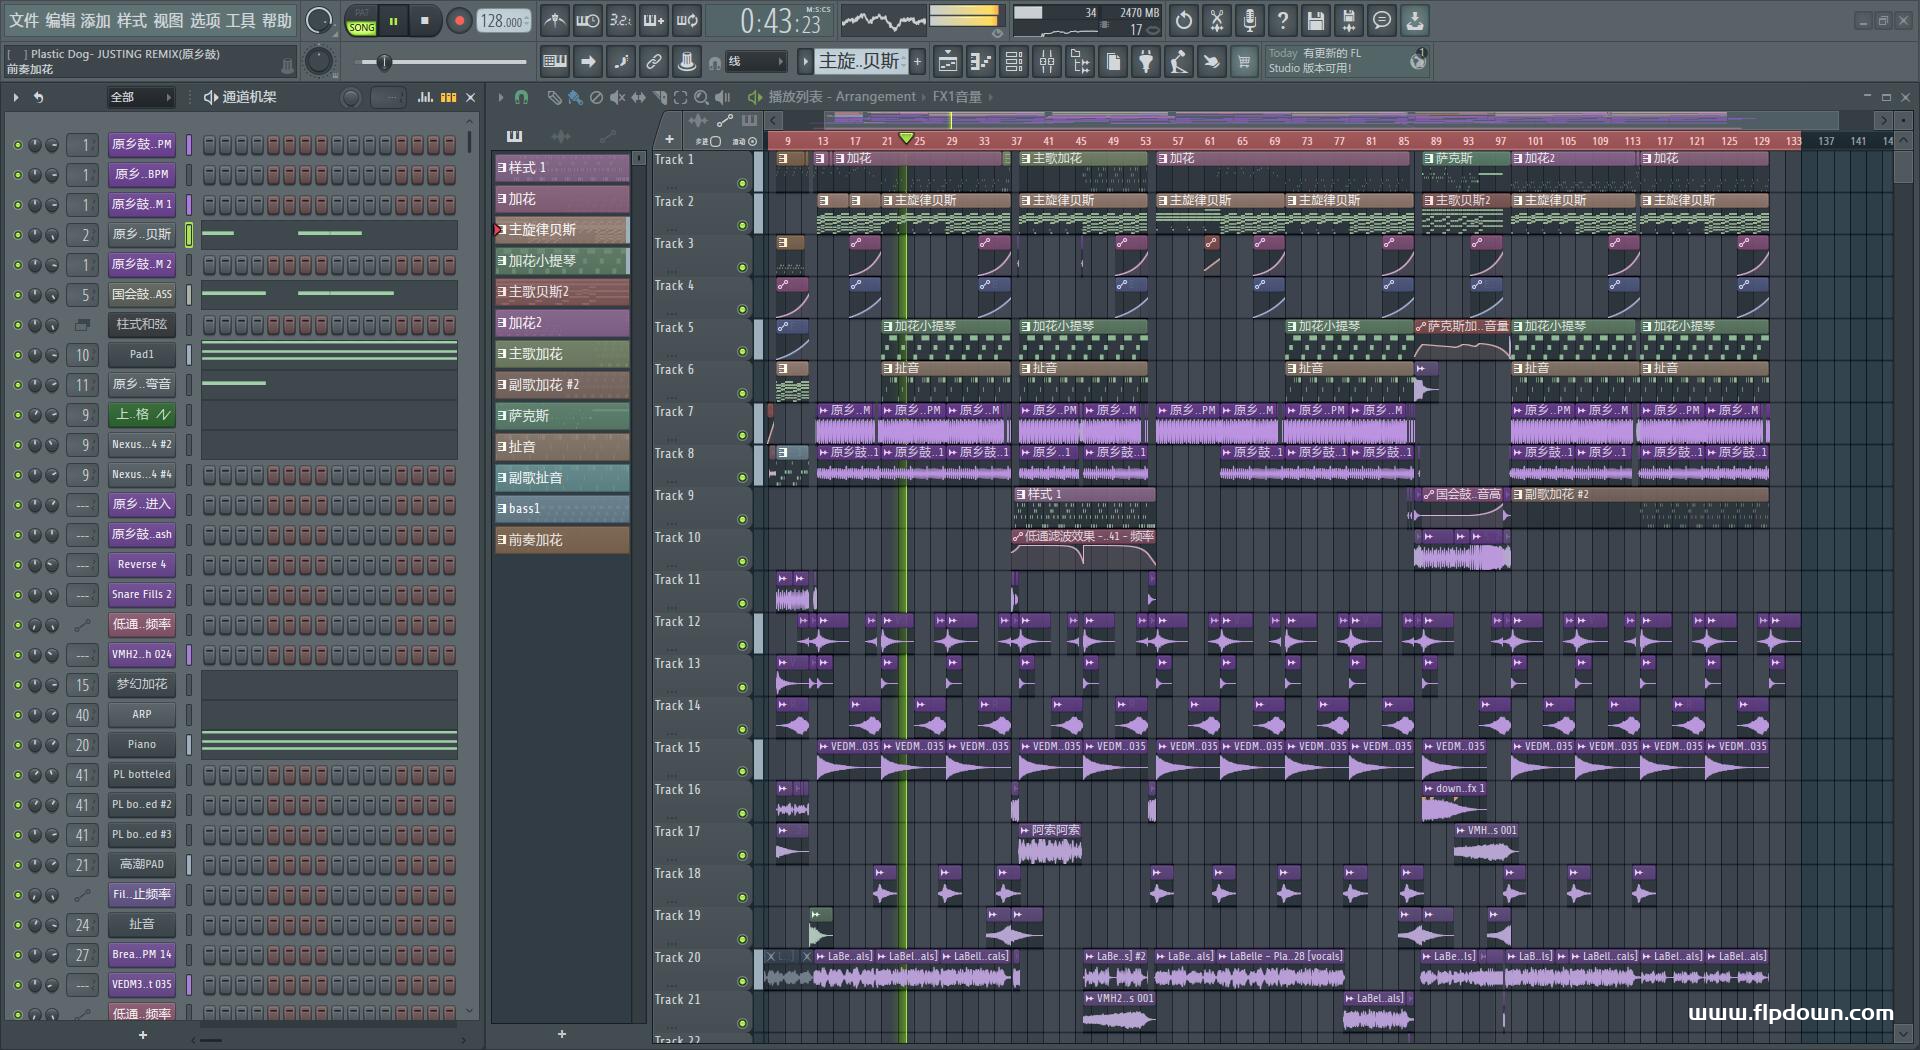This screenshot has height=1050, width=1920.
Task: Open the shopping cart content library icon
Action: pyautogui.click(x=1244, y=62)
